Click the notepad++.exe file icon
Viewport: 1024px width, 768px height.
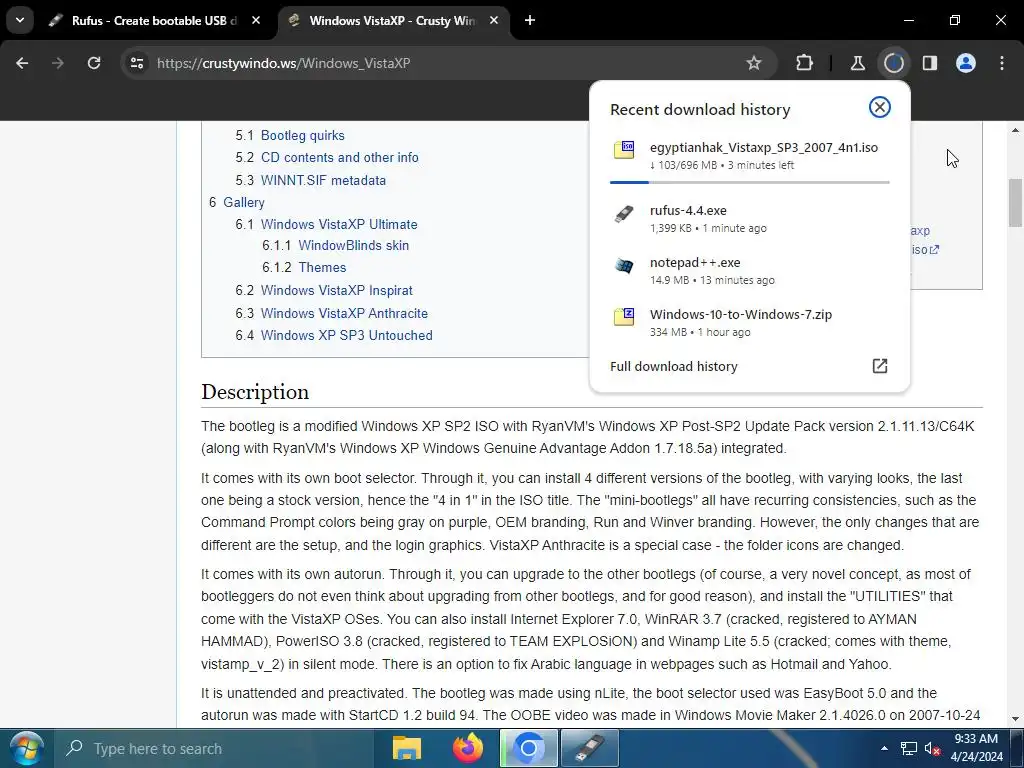[624, 265]
